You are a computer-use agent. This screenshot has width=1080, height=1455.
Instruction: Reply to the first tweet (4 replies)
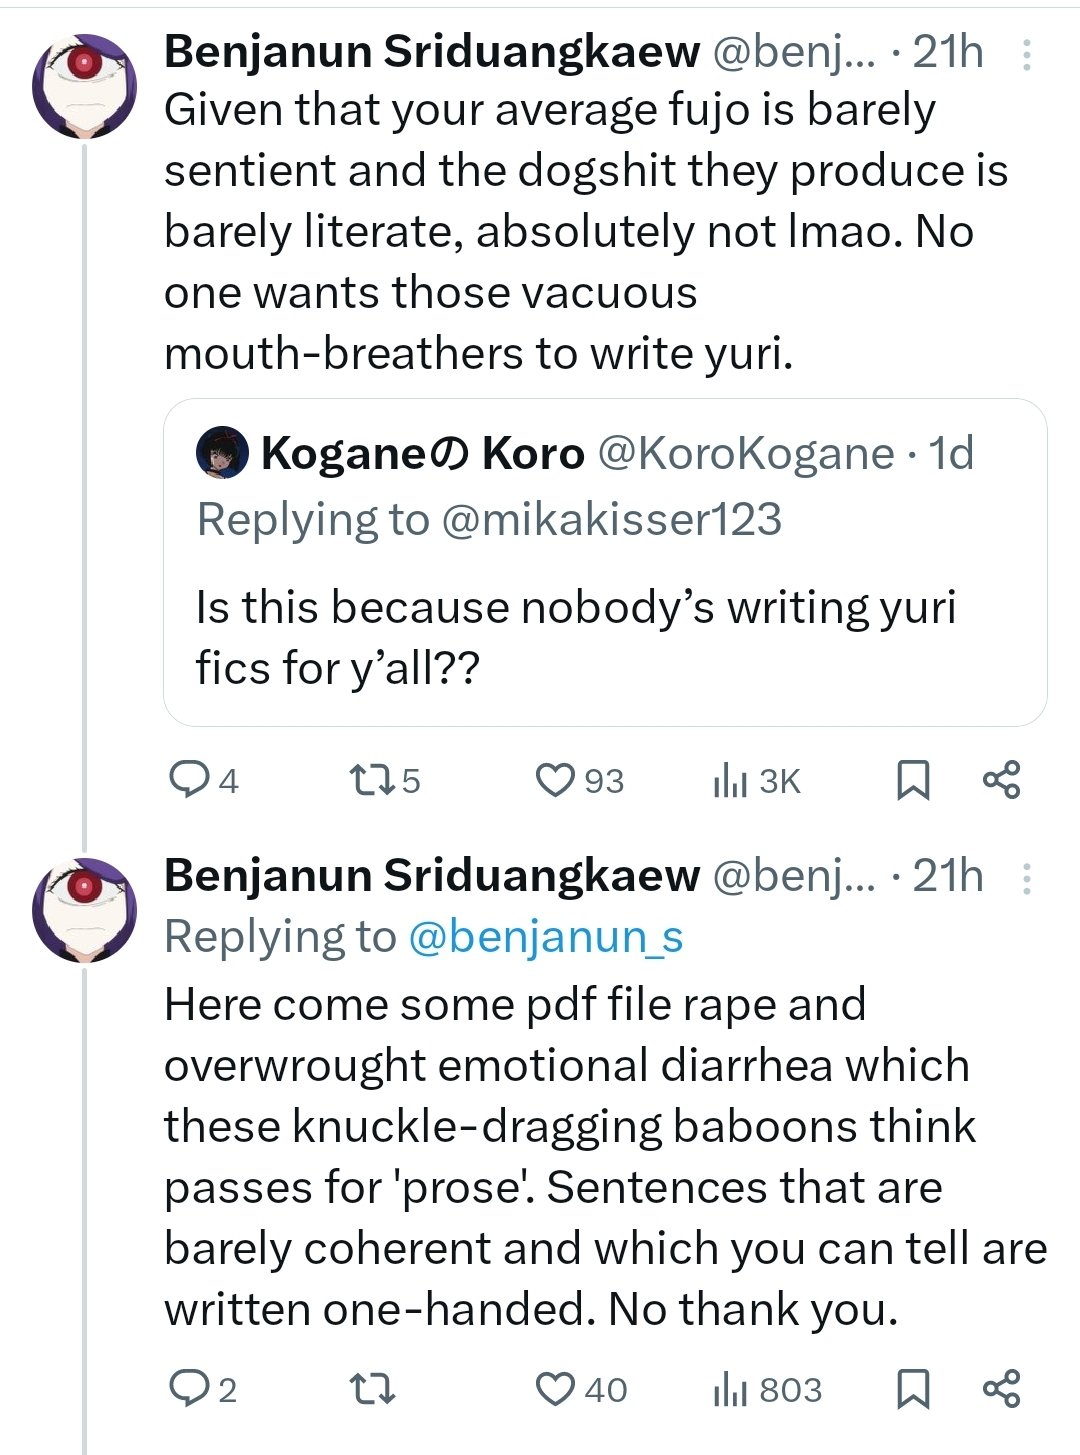[x=188, y=780]
